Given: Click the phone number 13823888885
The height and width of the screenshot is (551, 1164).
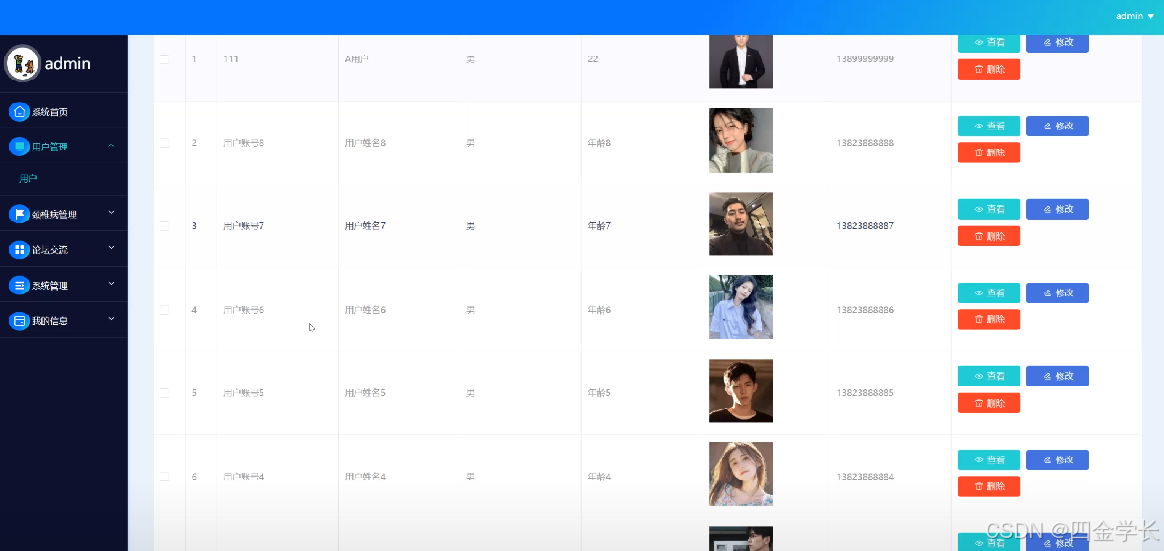Looking at the screenshot, I should pos(866,393).
